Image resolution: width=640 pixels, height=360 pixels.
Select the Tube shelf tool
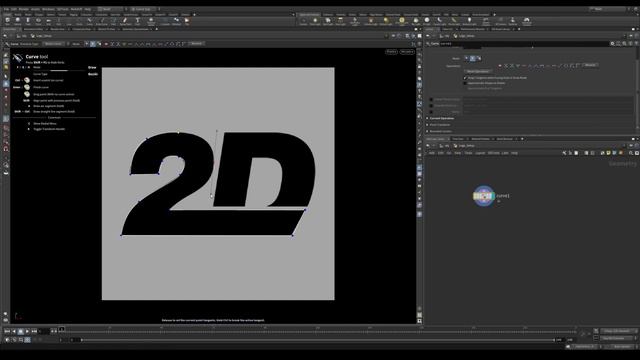[x=28, y=21]
